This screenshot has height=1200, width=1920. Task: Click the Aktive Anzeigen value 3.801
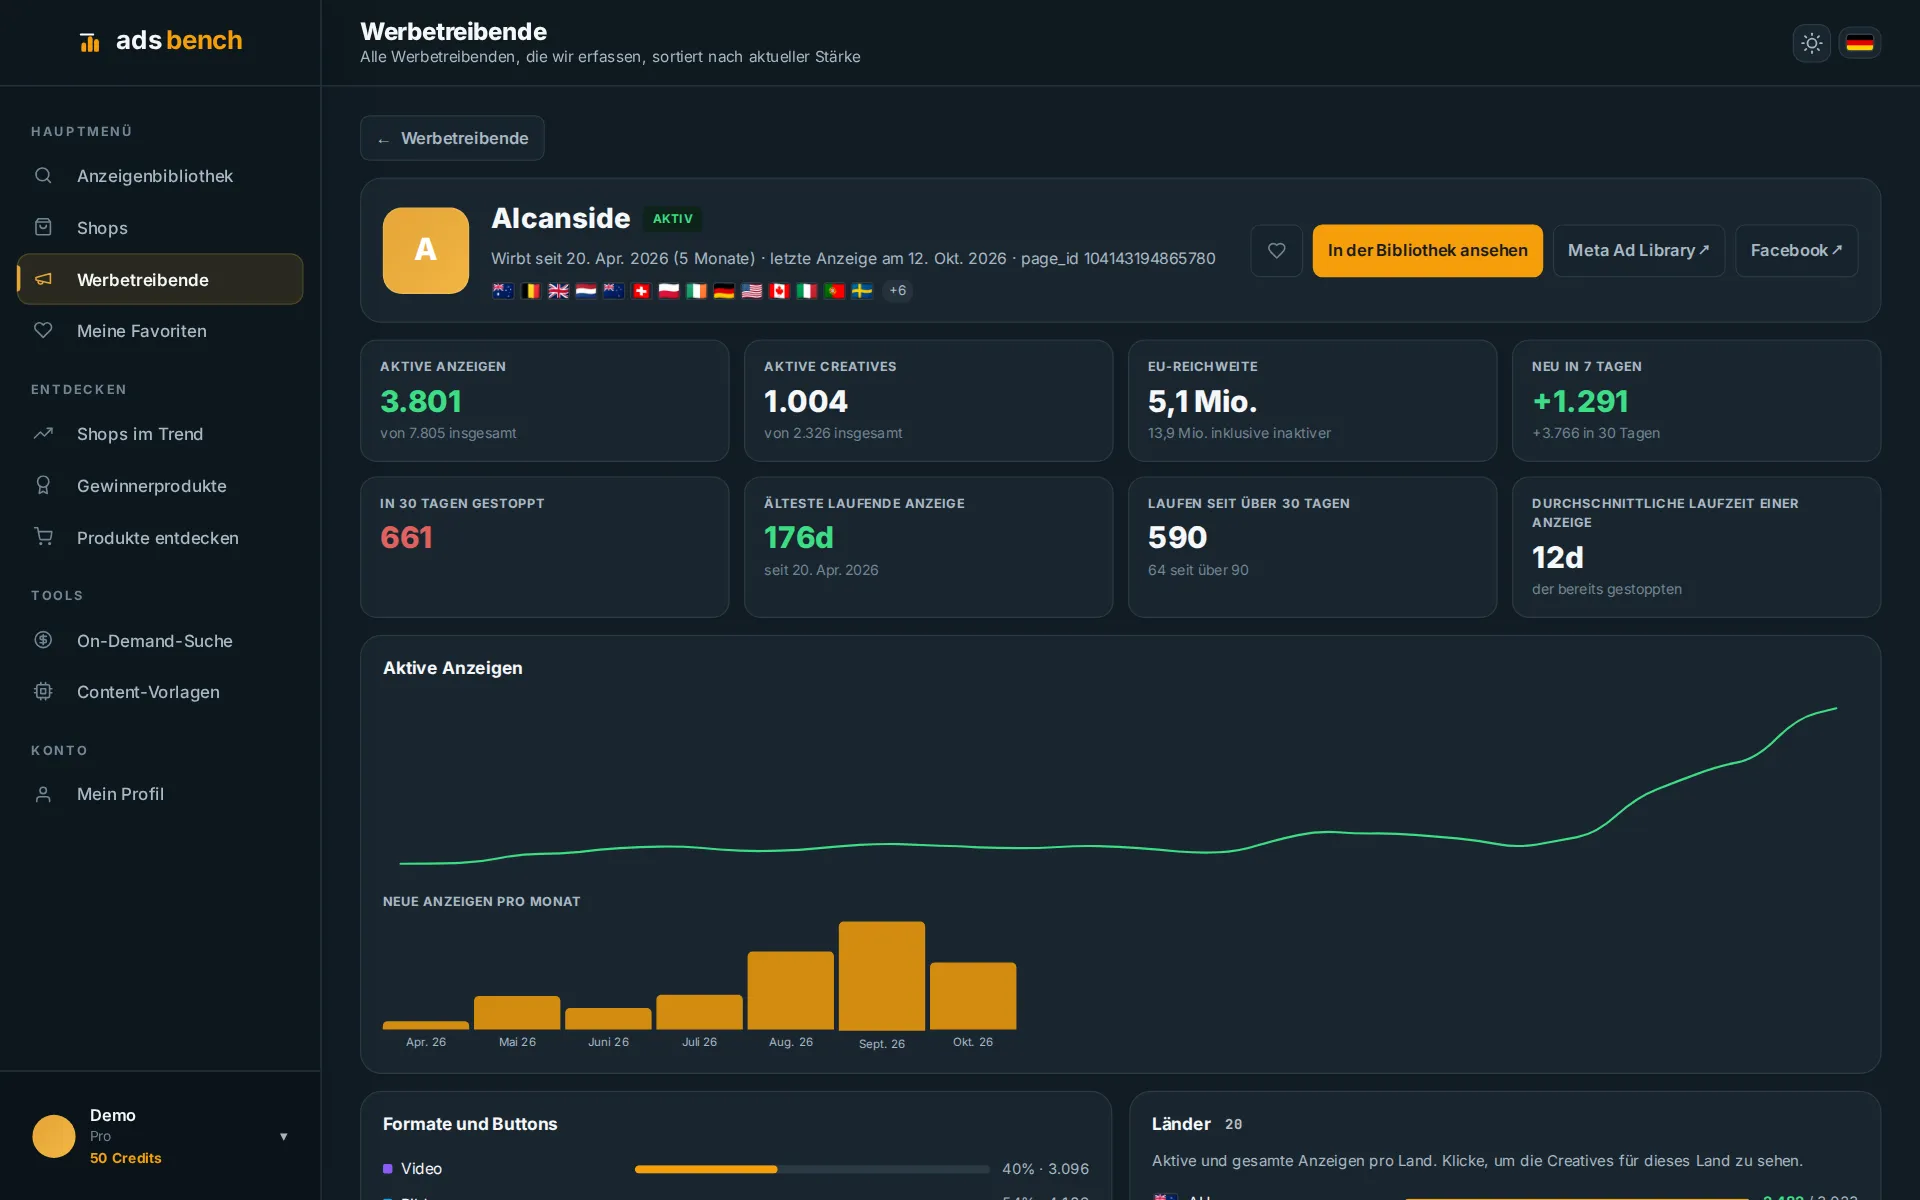421,402
